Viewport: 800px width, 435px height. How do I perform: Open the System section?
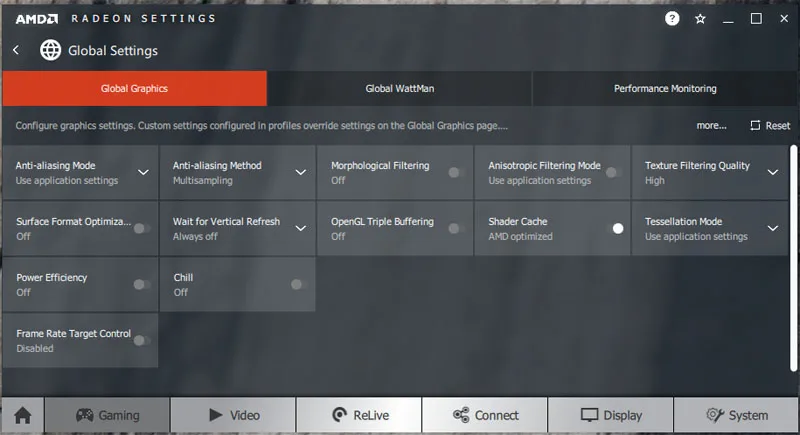coord(736,415)
